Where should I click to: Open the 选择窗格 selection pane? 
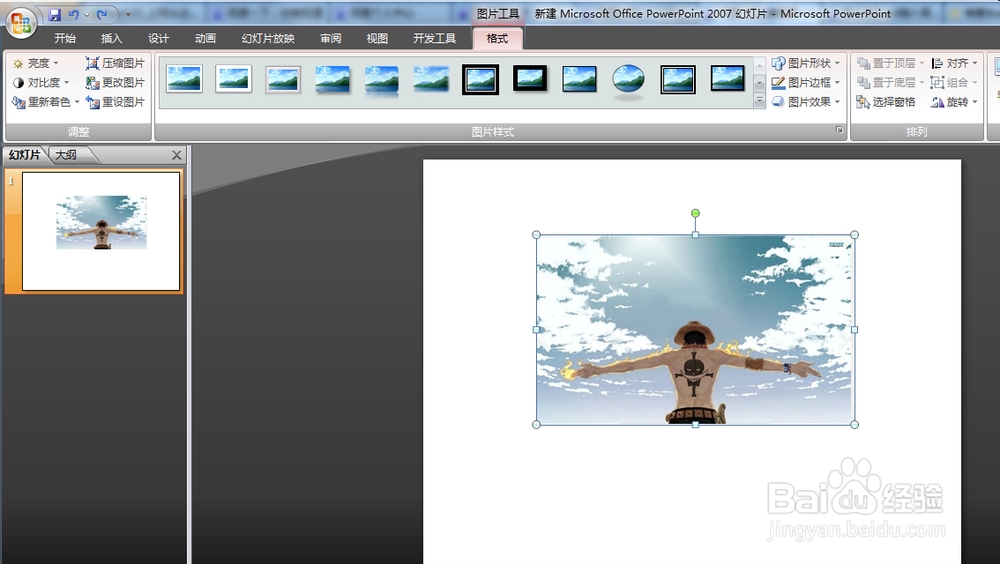pos(886,102)
